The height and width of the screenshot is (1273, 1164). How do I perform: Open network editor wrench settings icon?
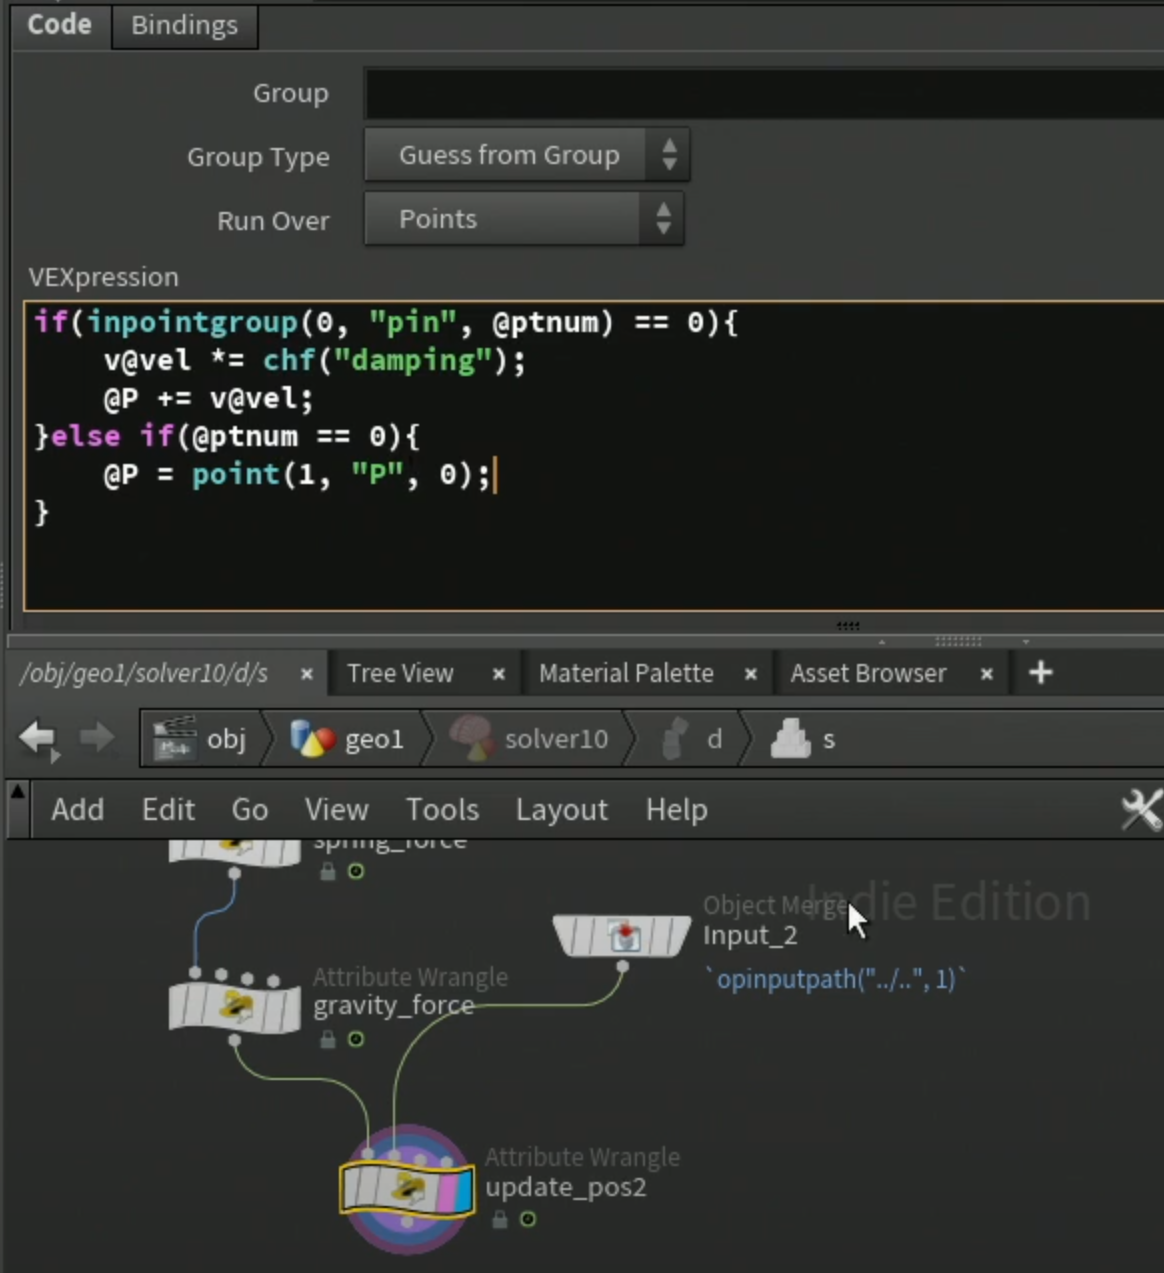coord(1142,810)
